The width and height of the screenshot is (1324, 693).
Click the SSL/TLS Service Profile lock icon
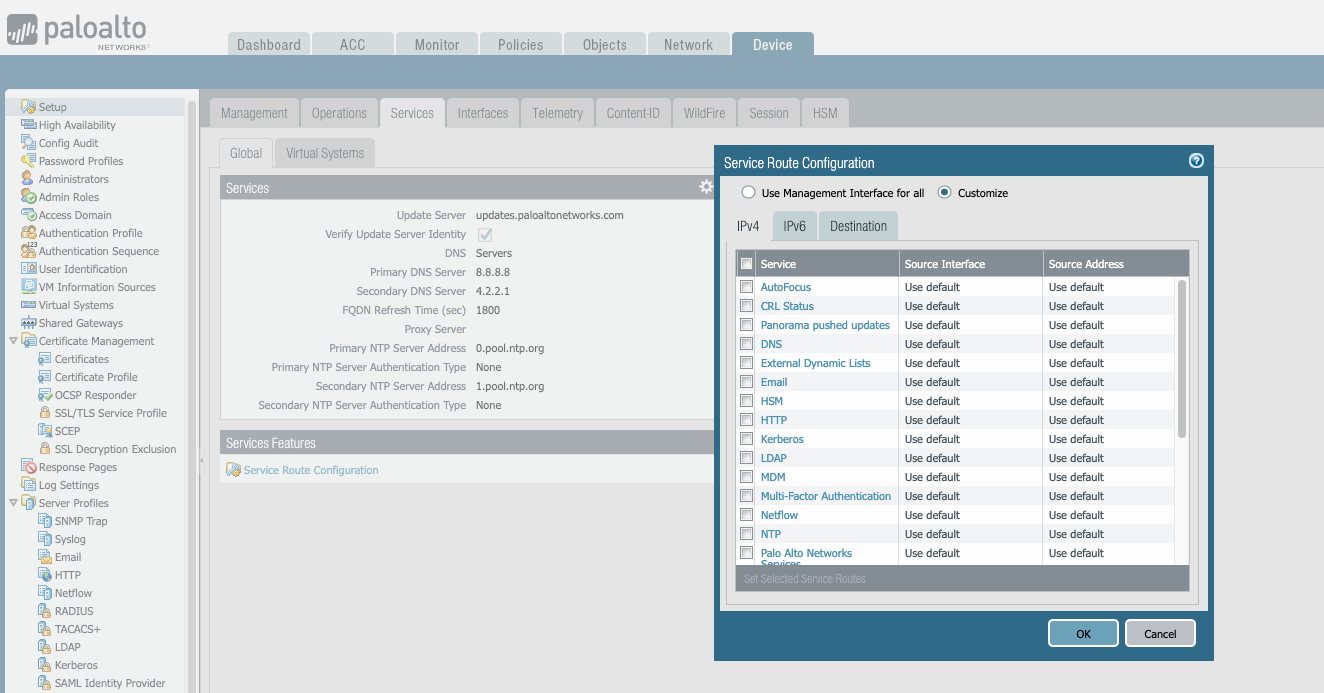tap(44, 413)
